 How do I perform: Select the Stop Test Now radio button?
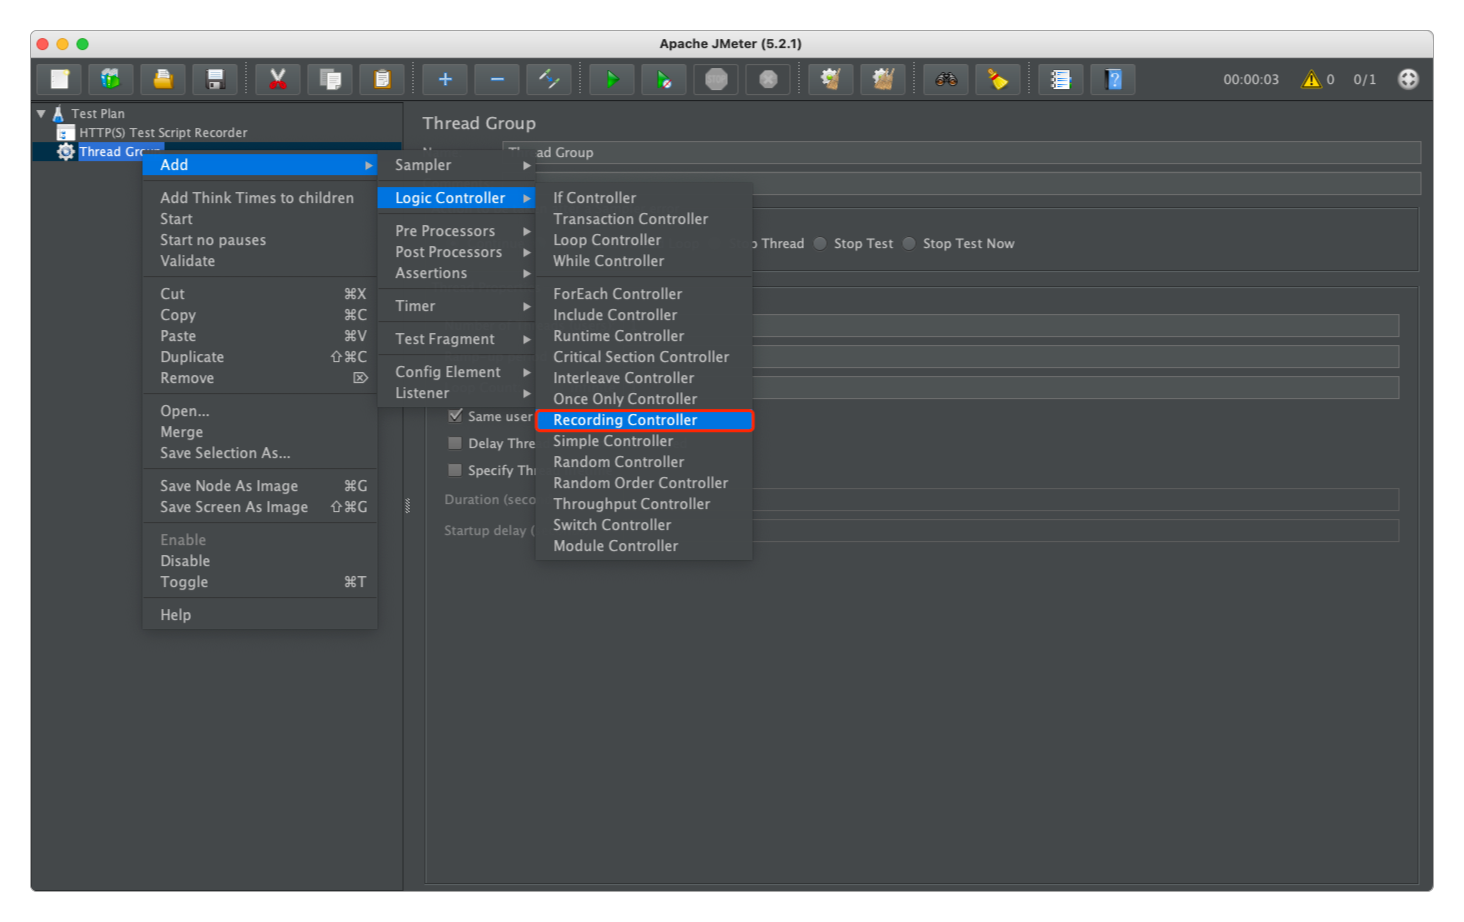pyautogui.click(x=909, y=243)
